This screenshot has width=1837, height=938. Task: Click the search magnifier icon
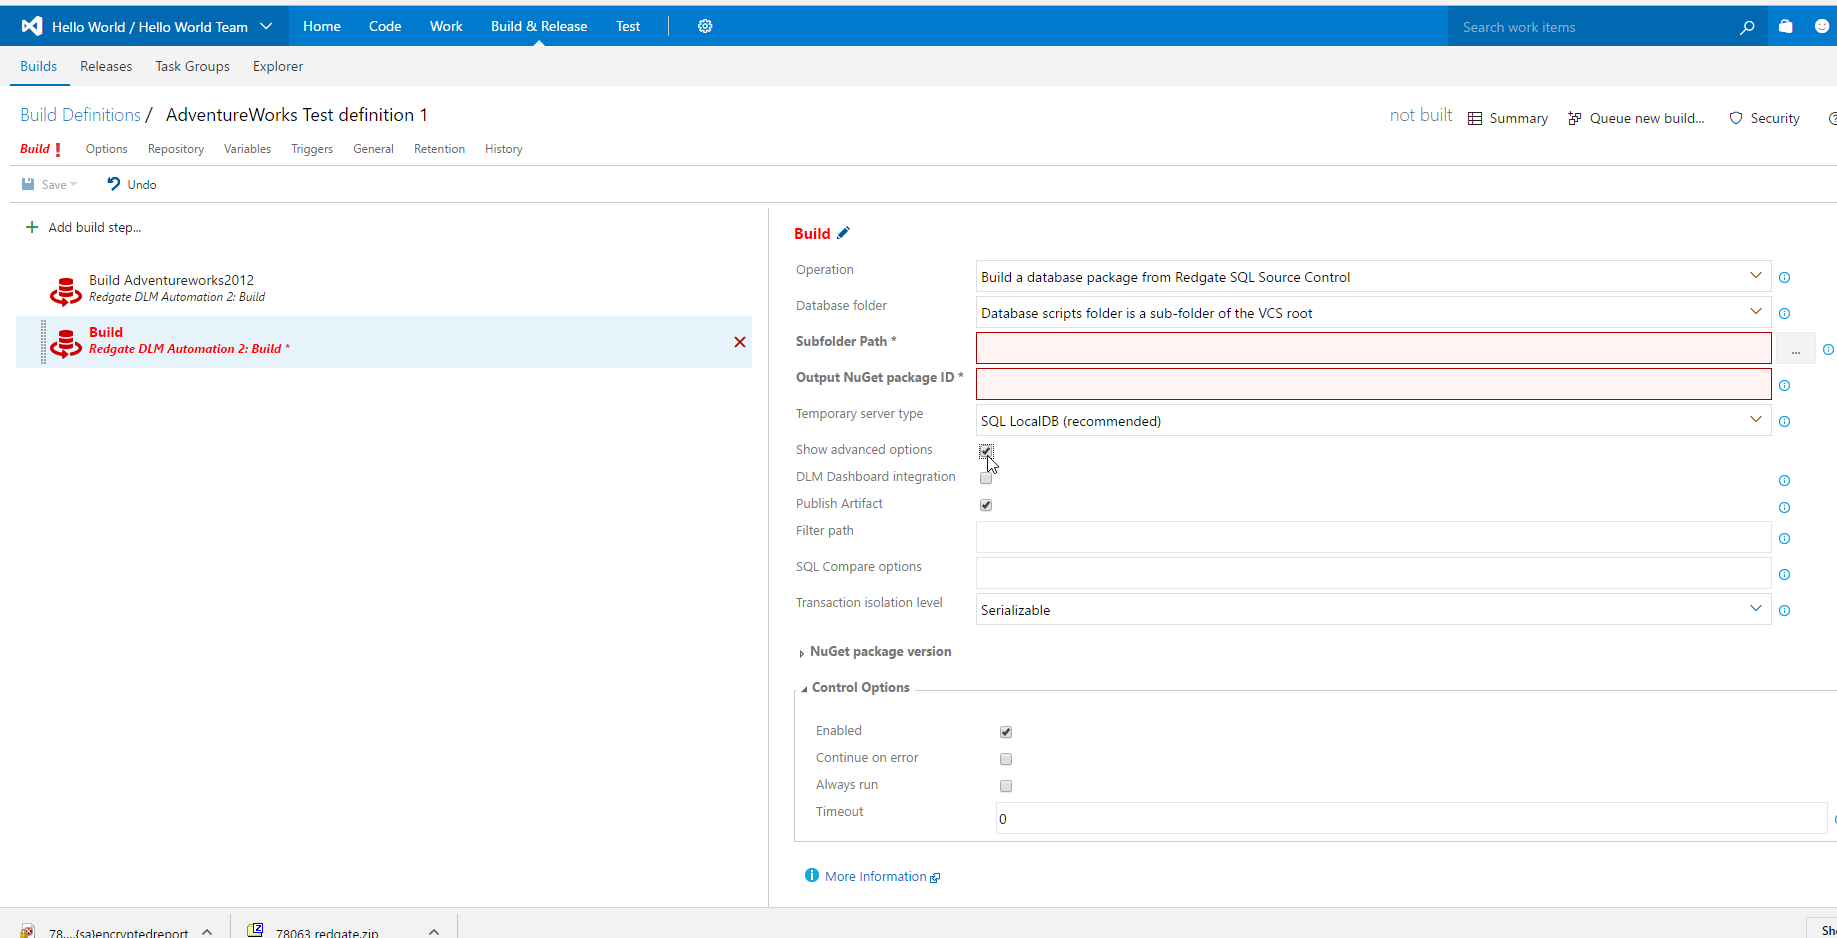coord(1747,27)
